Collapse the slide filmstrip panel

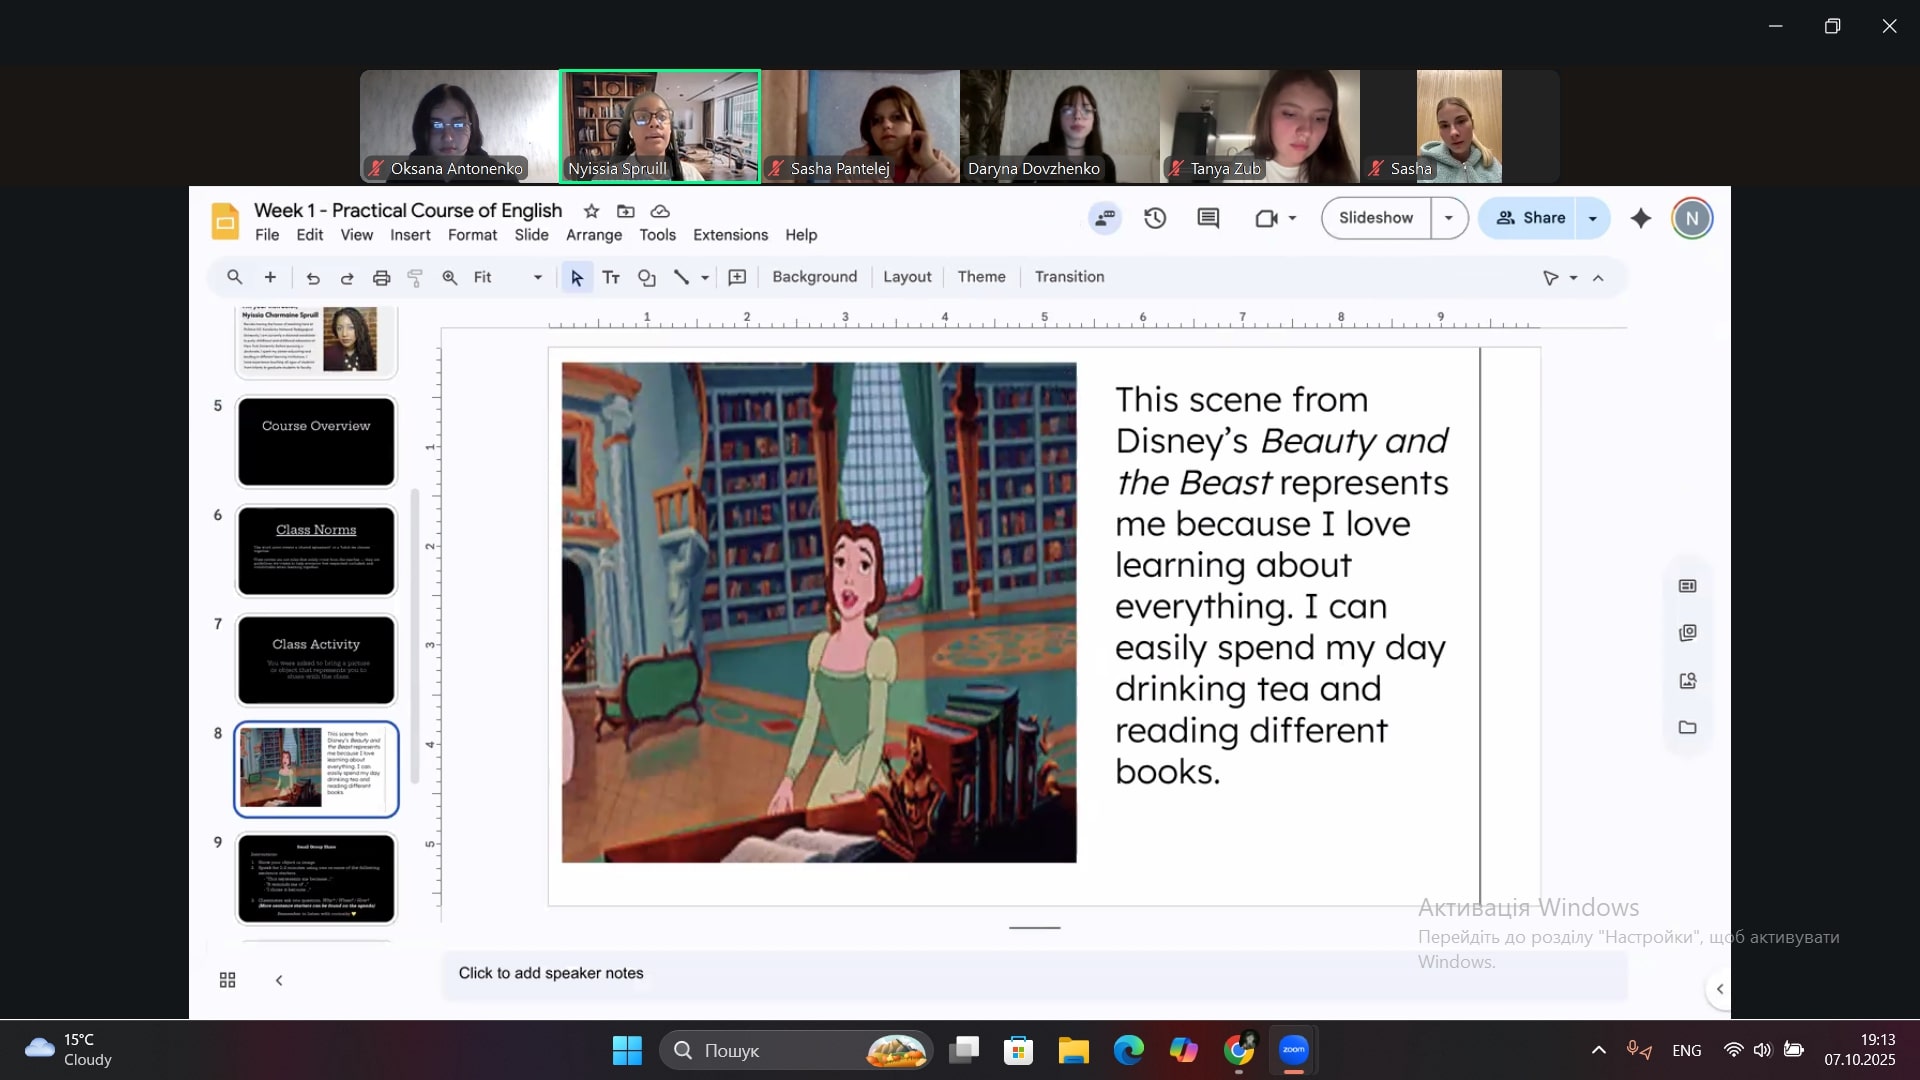[x=279, y=980]
